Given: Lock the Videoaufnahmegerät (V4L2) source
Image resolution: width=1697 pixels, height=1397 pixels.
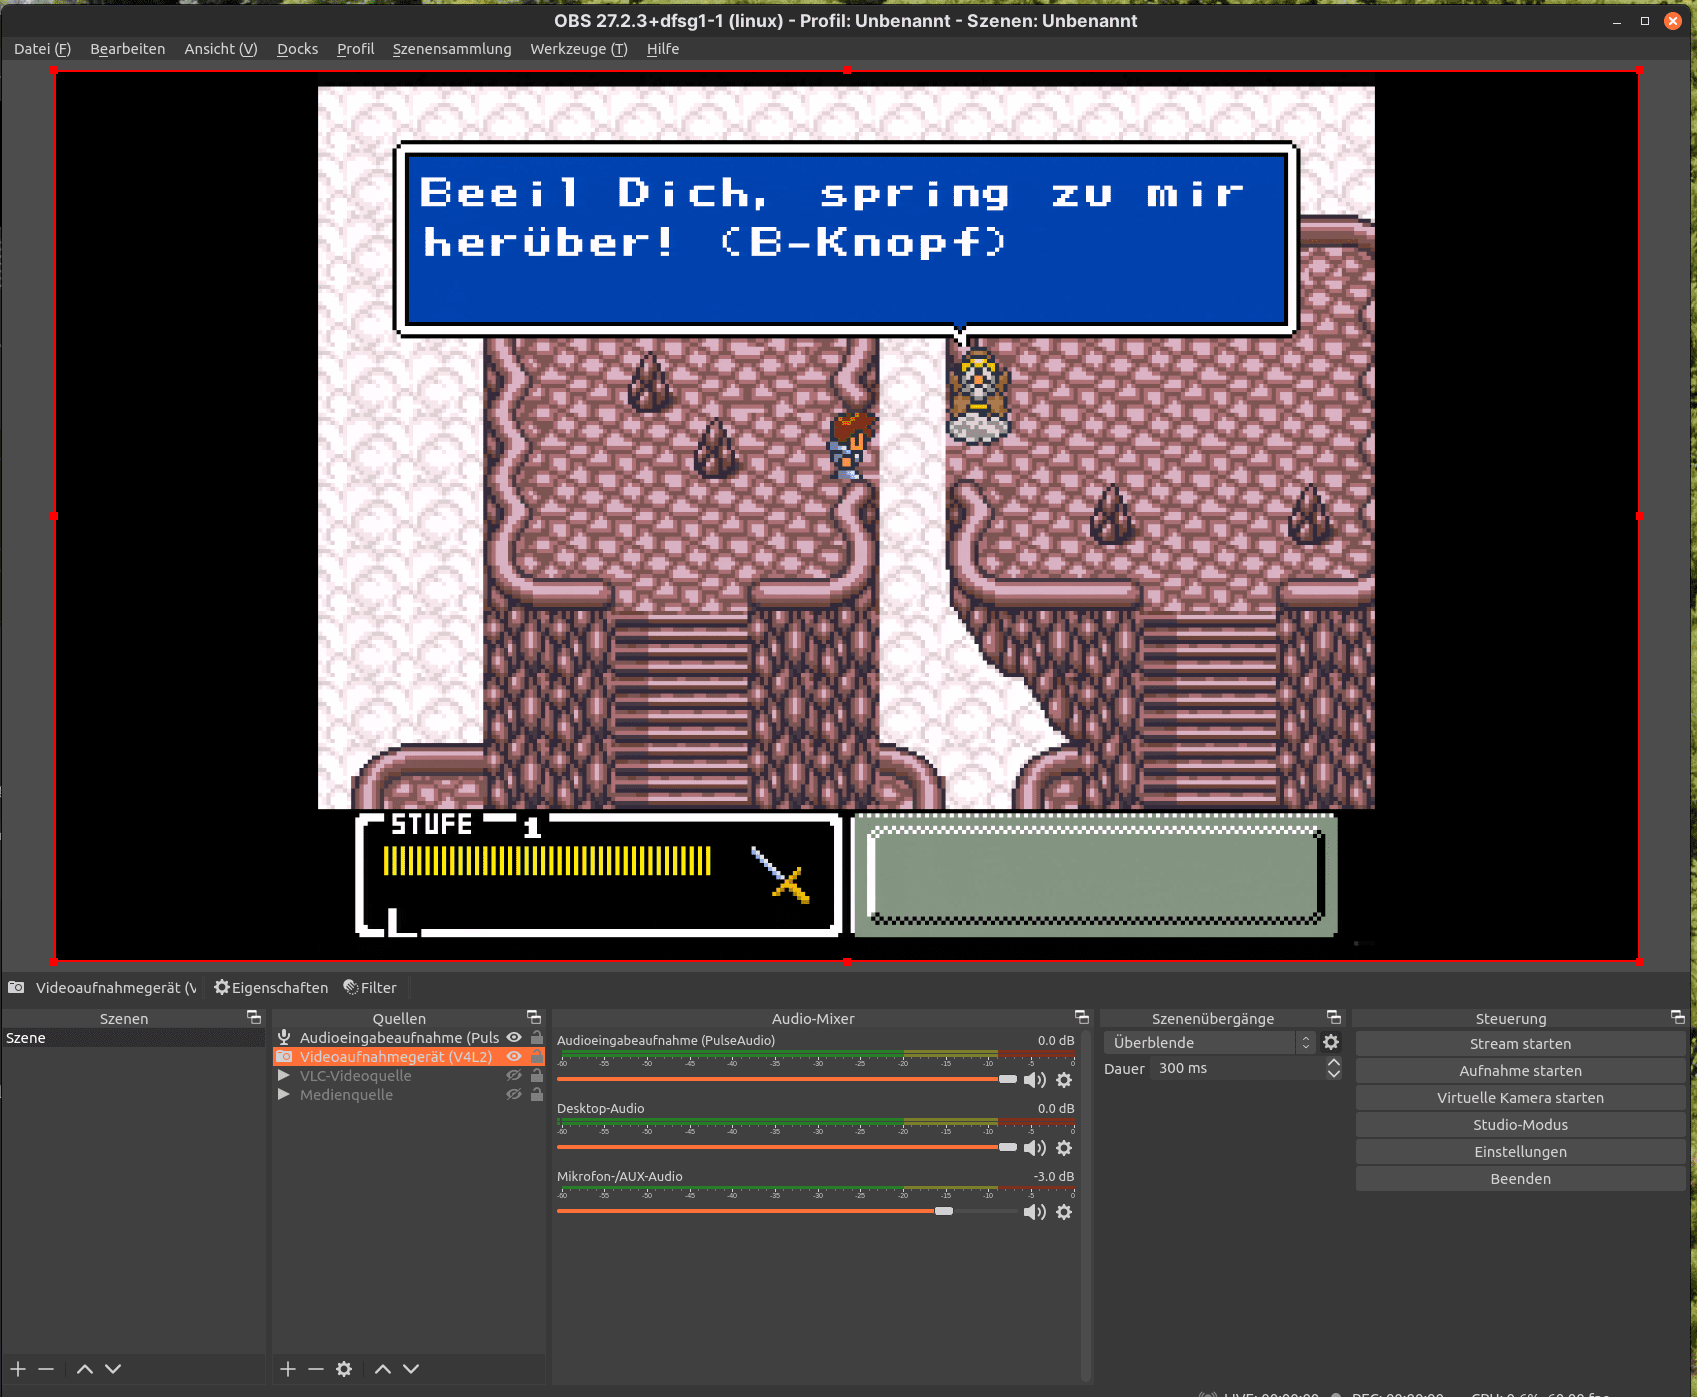Looking at the screenshot, I should click(x=537, y=1057).
